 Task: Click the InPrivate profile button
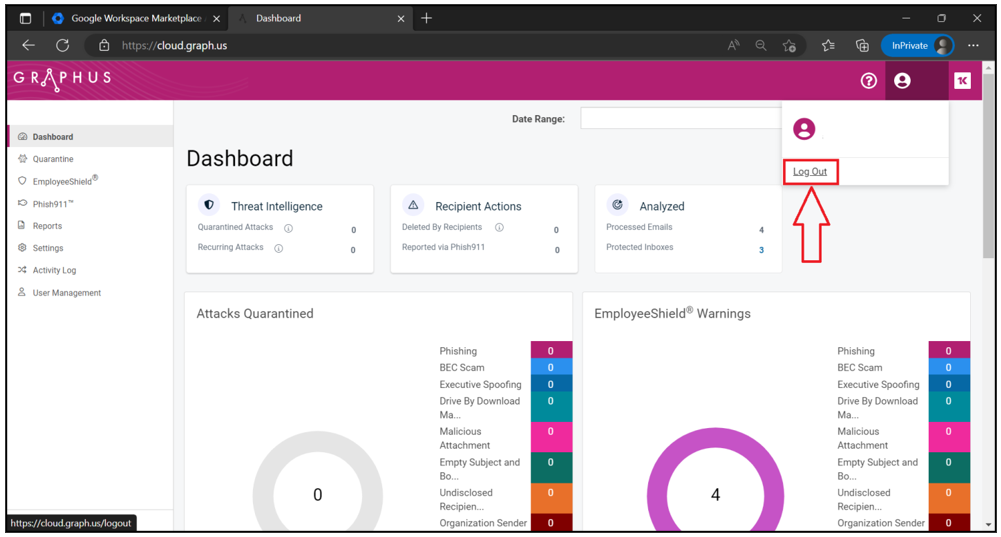[x=918, y=45]
